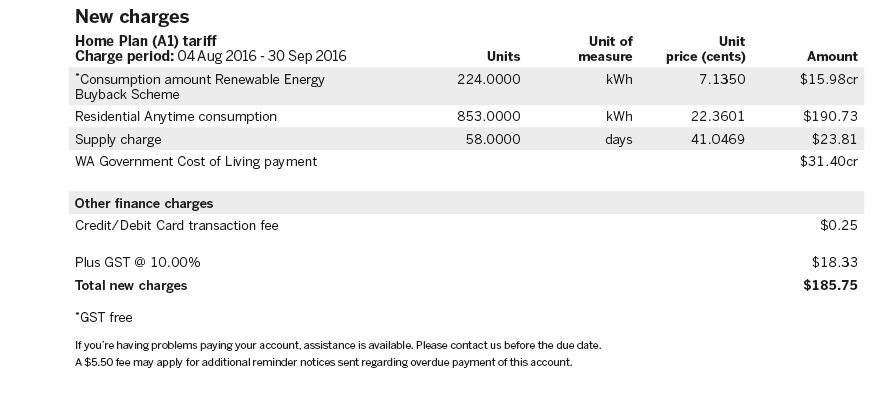
Task: Click the Amount column header
Action: coord(832,56)
